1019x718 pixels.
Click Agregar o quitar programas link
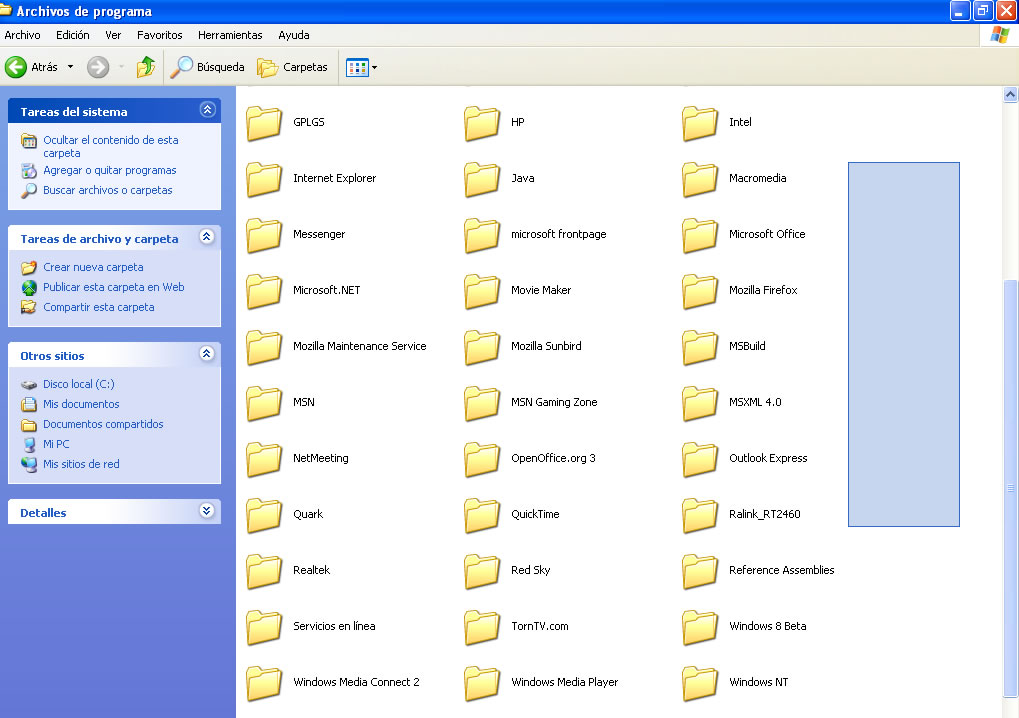109,170
